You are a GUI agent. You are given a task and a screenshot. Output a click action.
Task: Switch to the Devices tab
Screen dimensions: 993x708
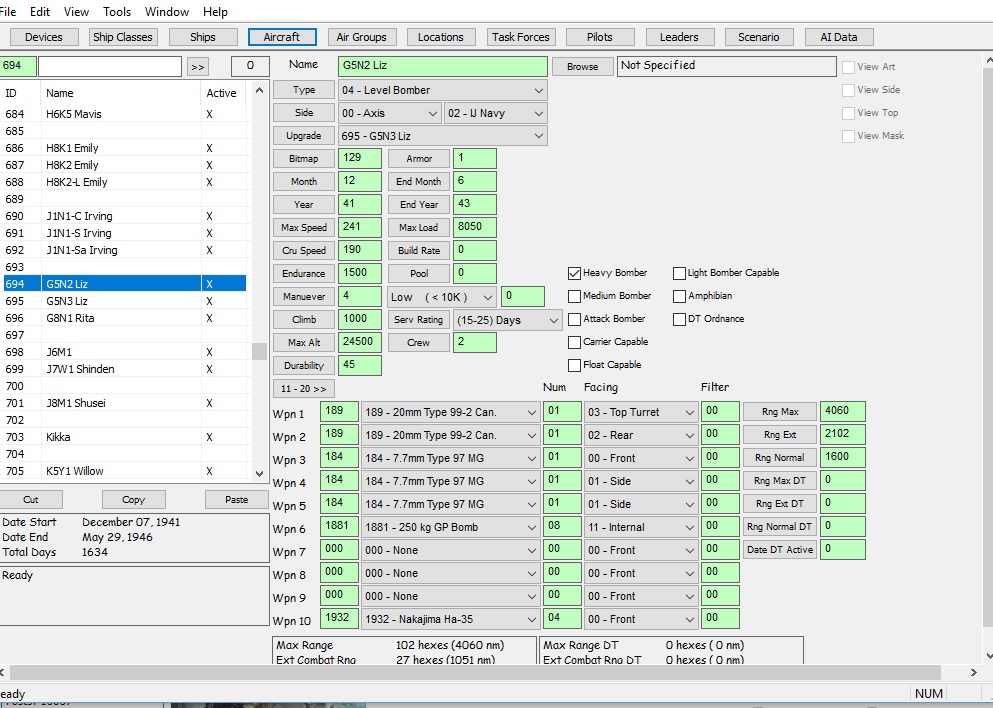[x=44, y=37]
